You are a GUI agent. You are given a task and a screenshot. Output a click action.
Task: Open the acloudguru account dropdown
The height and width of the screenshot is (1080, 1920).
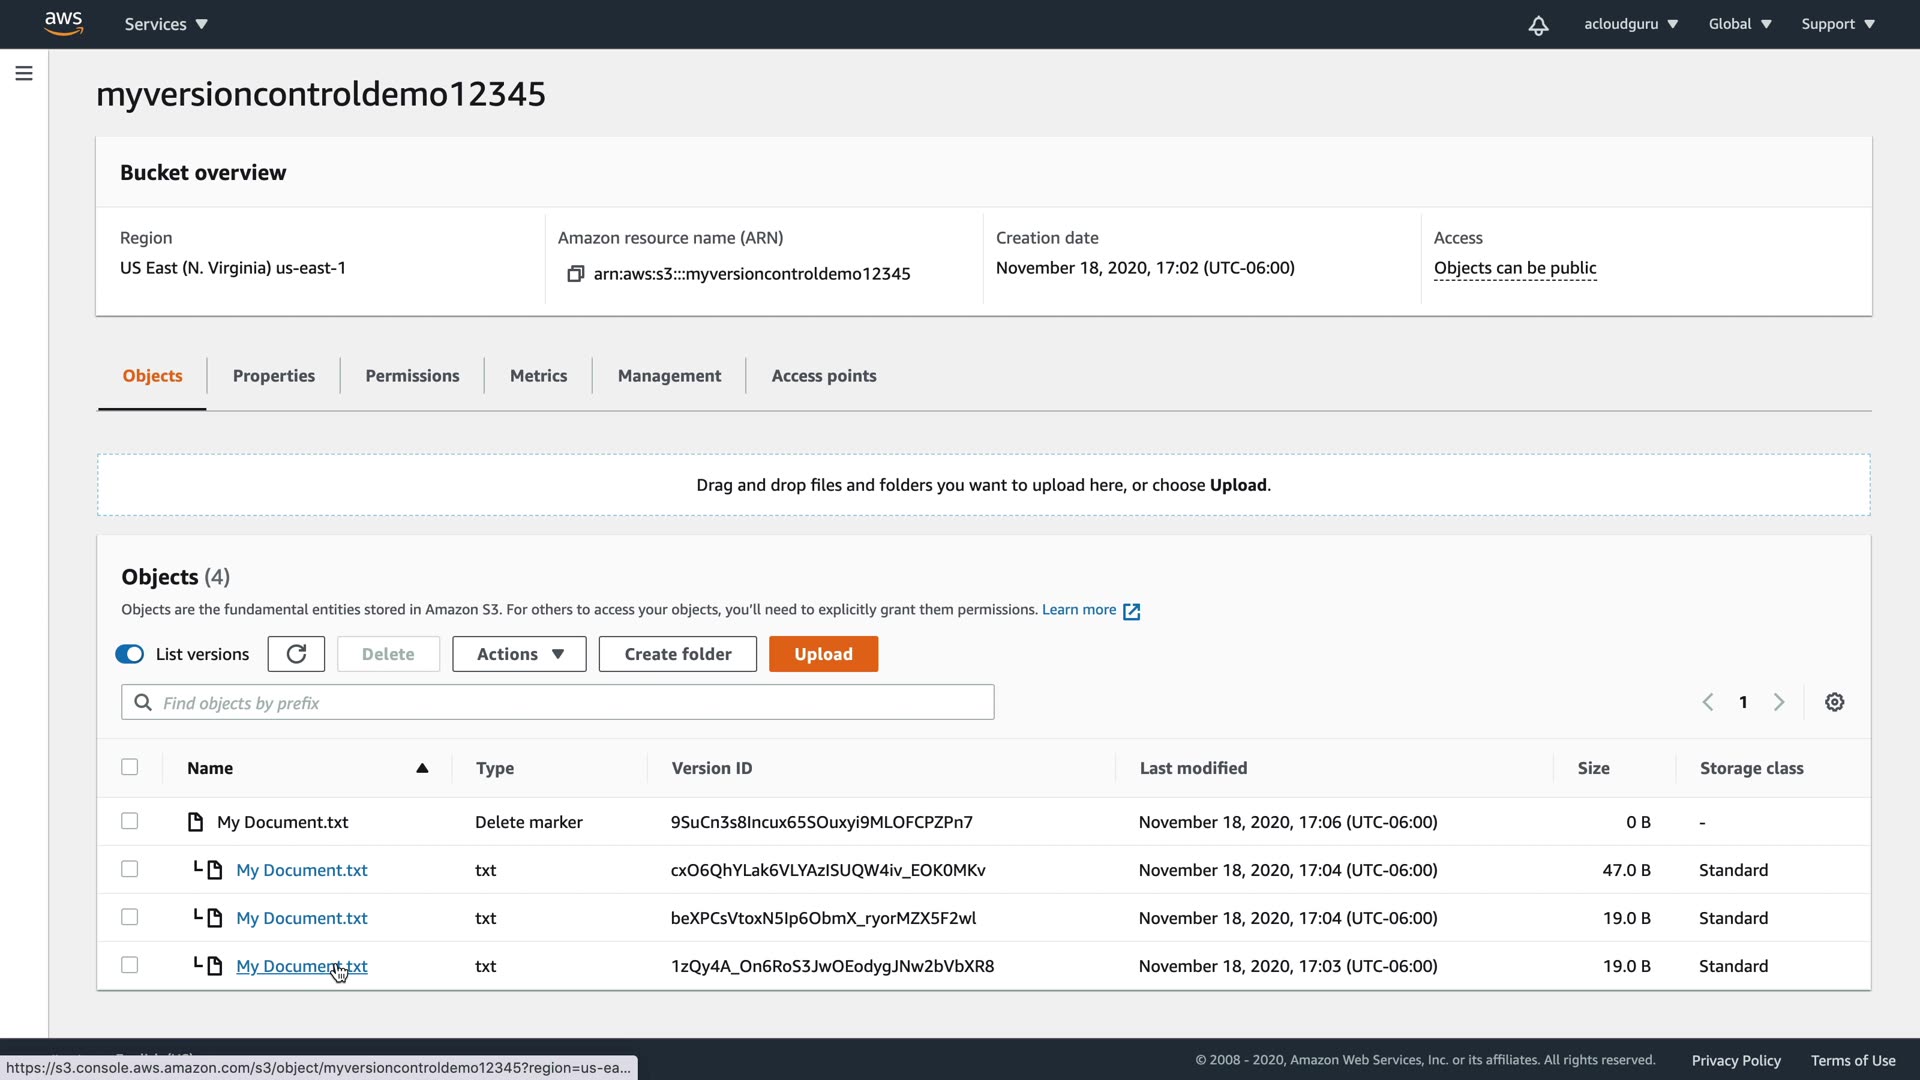[1630, 24]
